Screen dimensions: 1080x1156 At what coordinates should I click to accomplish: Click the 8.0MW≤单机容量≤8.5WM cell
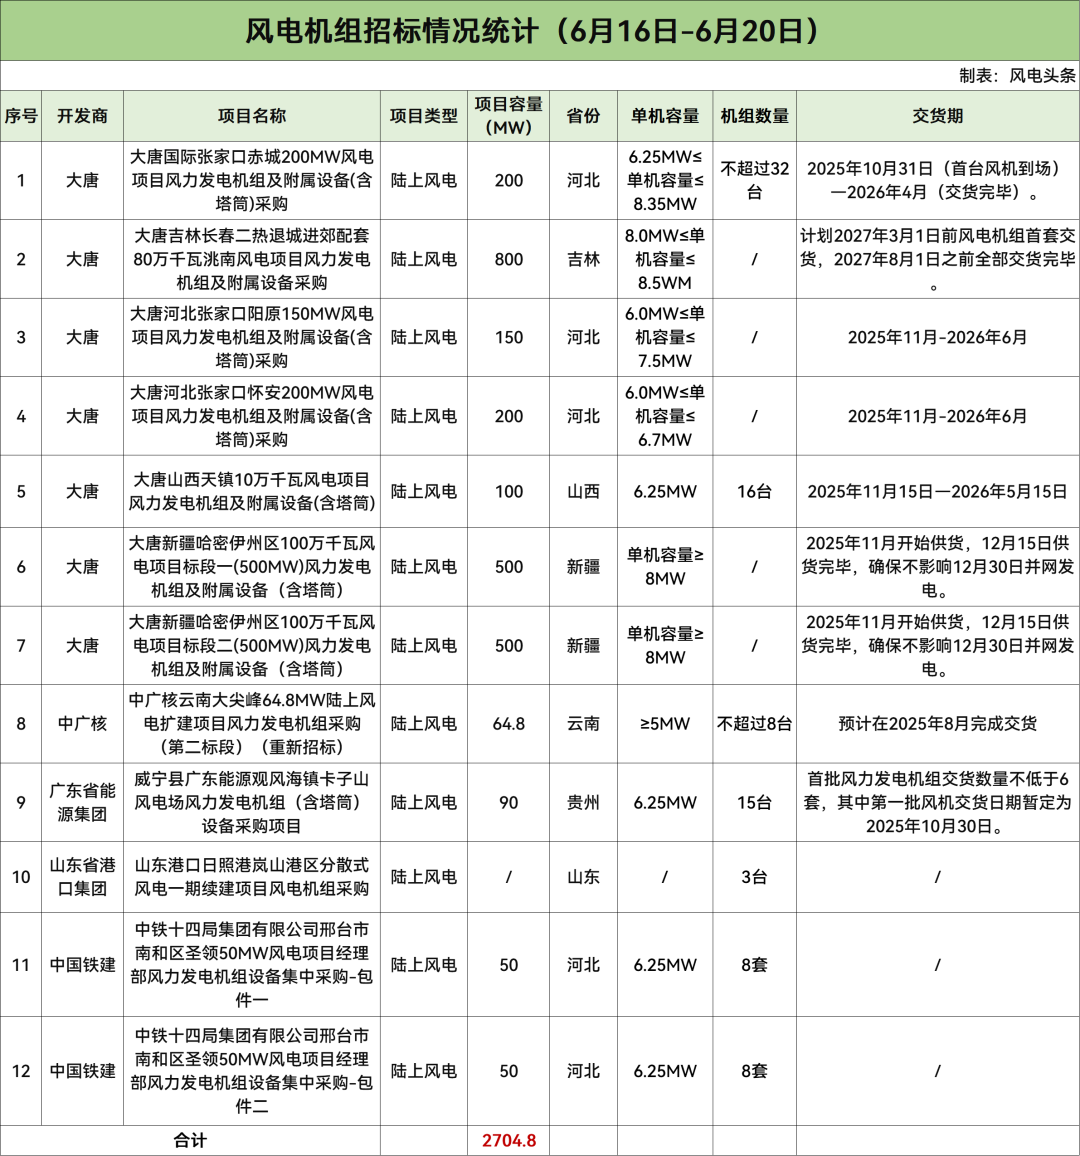665,260
